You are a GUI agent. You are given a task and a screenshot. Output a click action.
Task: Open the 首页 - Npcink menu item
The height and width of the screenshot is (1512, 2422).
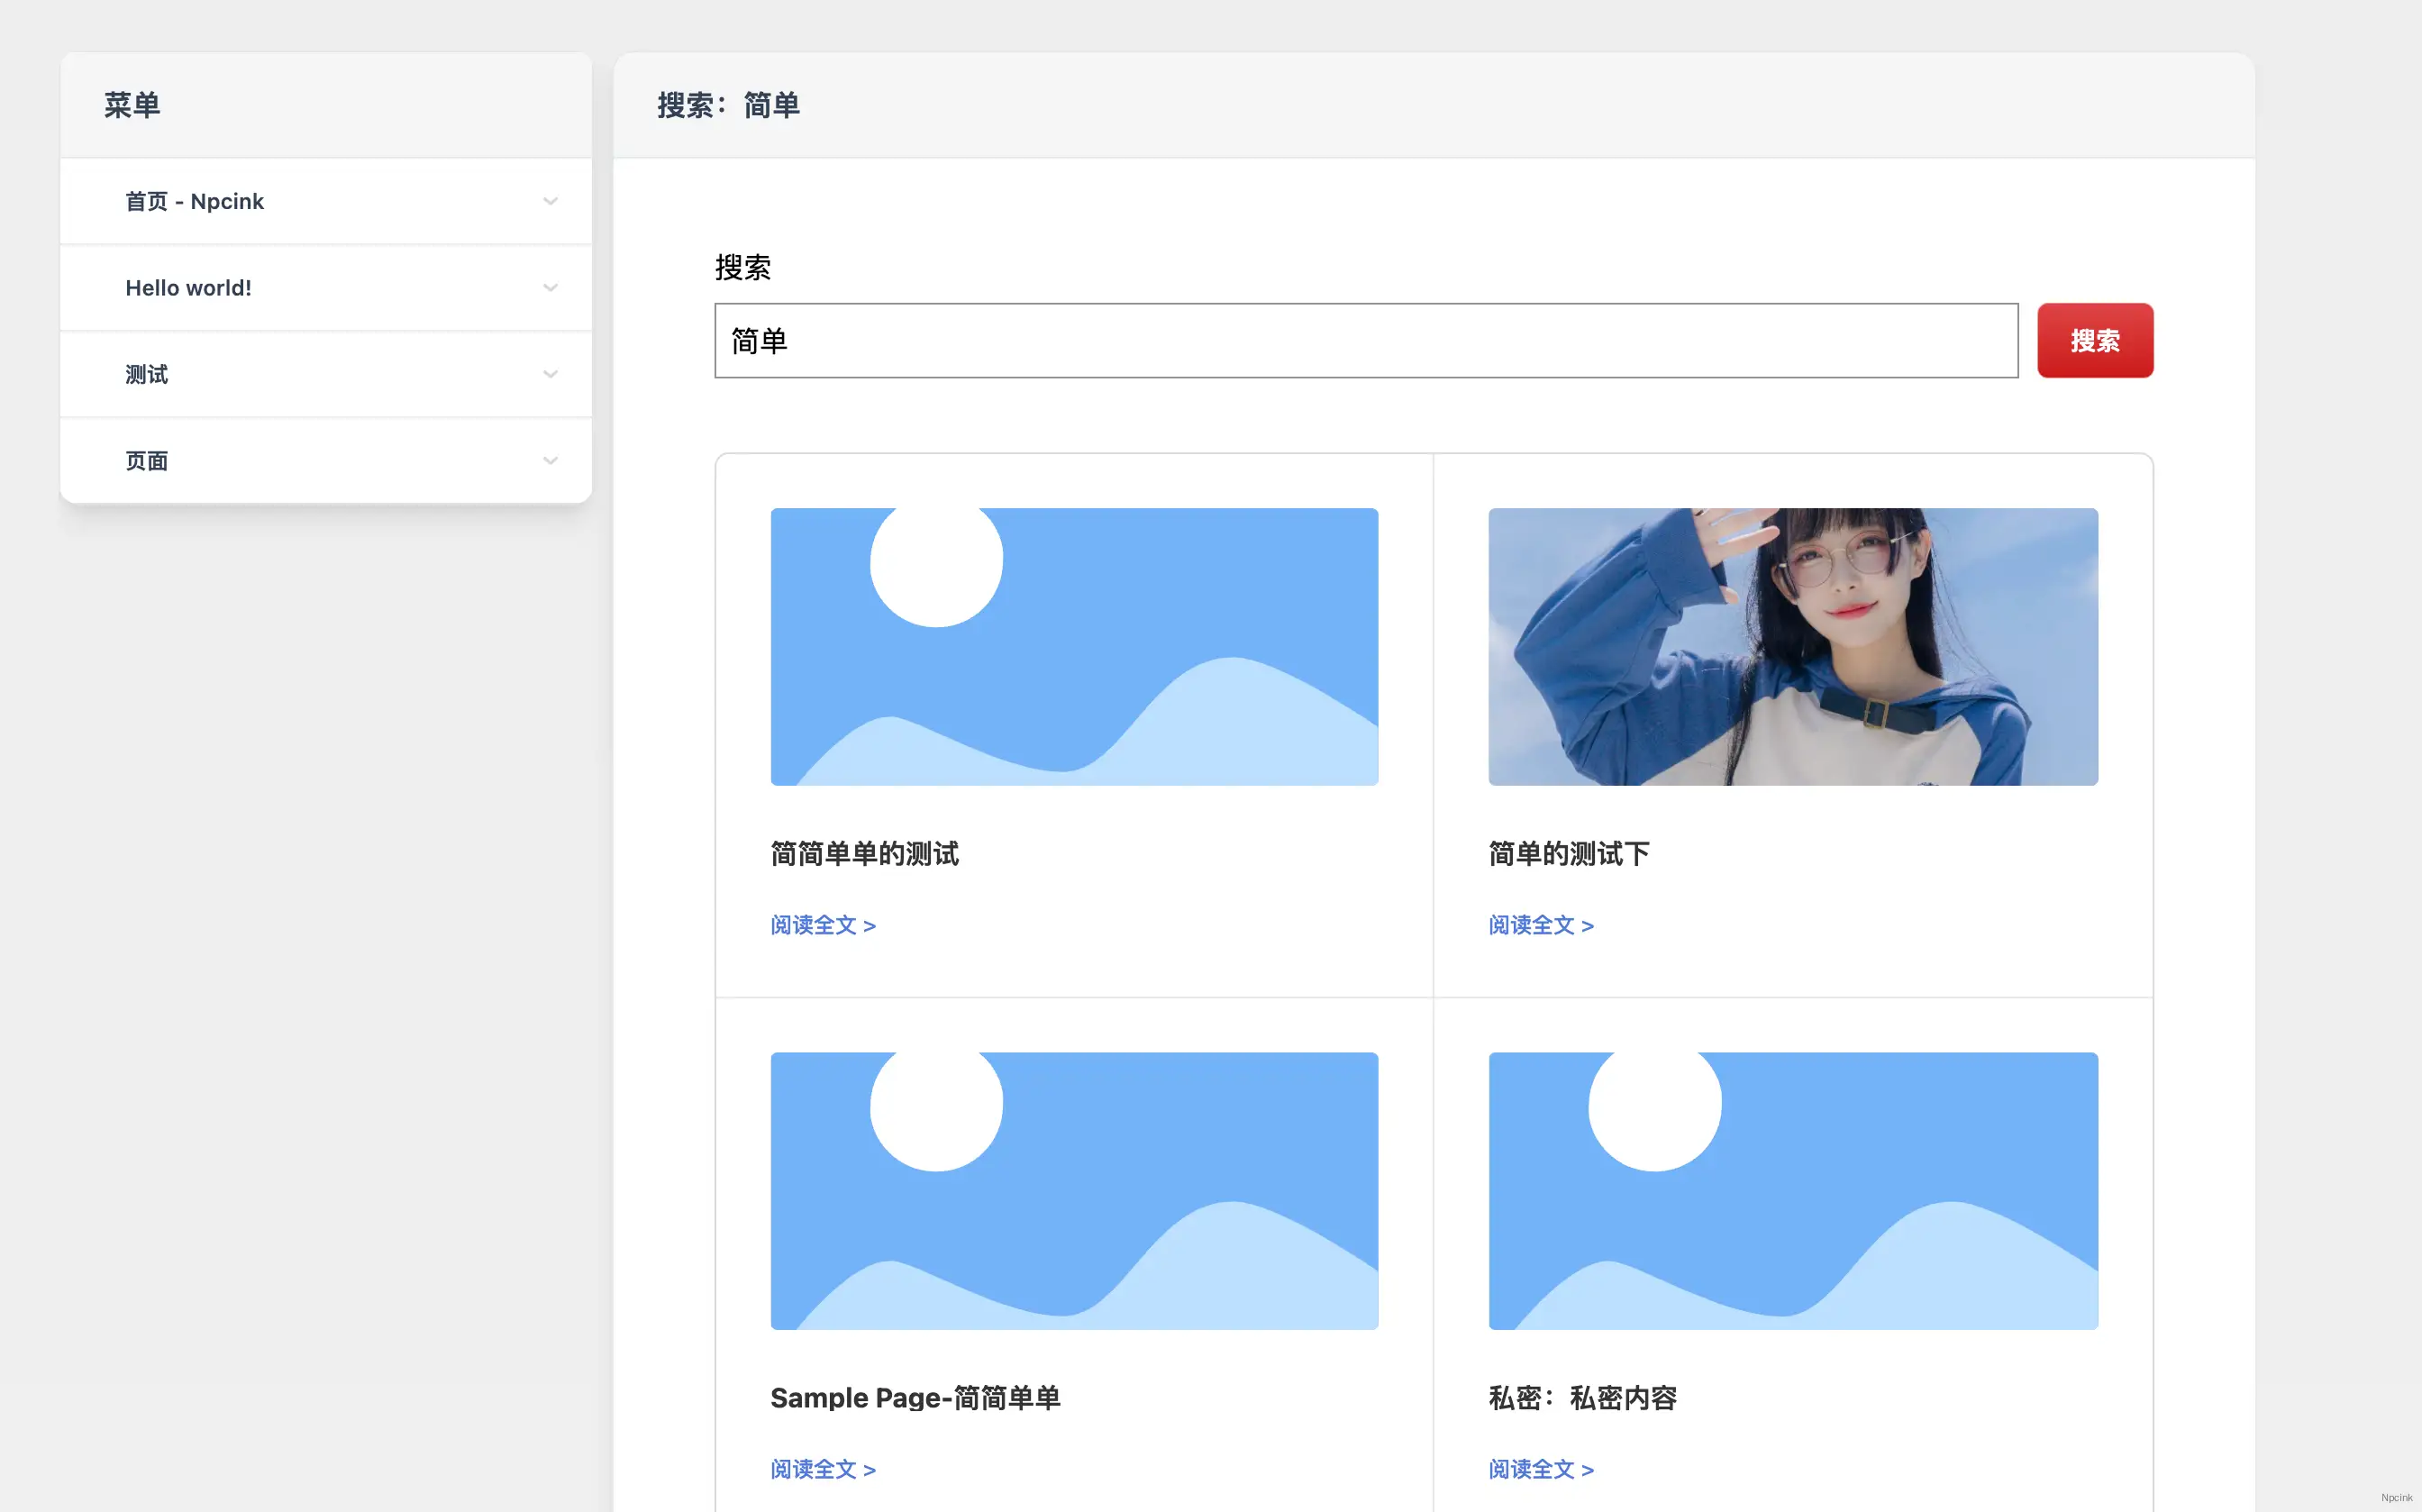click(x=195, y=201)
